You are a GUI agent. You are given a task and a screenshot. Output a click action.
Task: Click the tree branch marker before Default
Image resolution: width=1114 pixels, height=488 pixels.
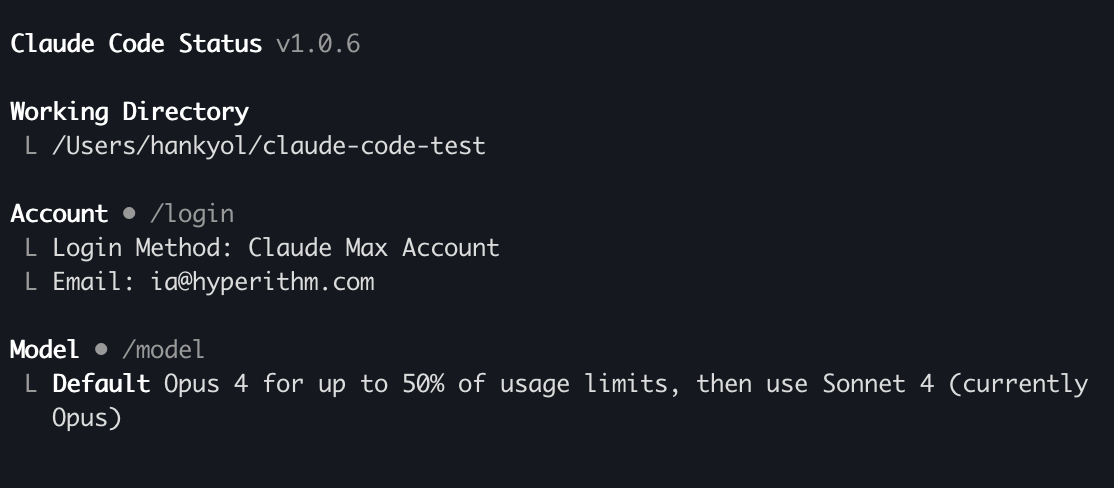point(31,384)
